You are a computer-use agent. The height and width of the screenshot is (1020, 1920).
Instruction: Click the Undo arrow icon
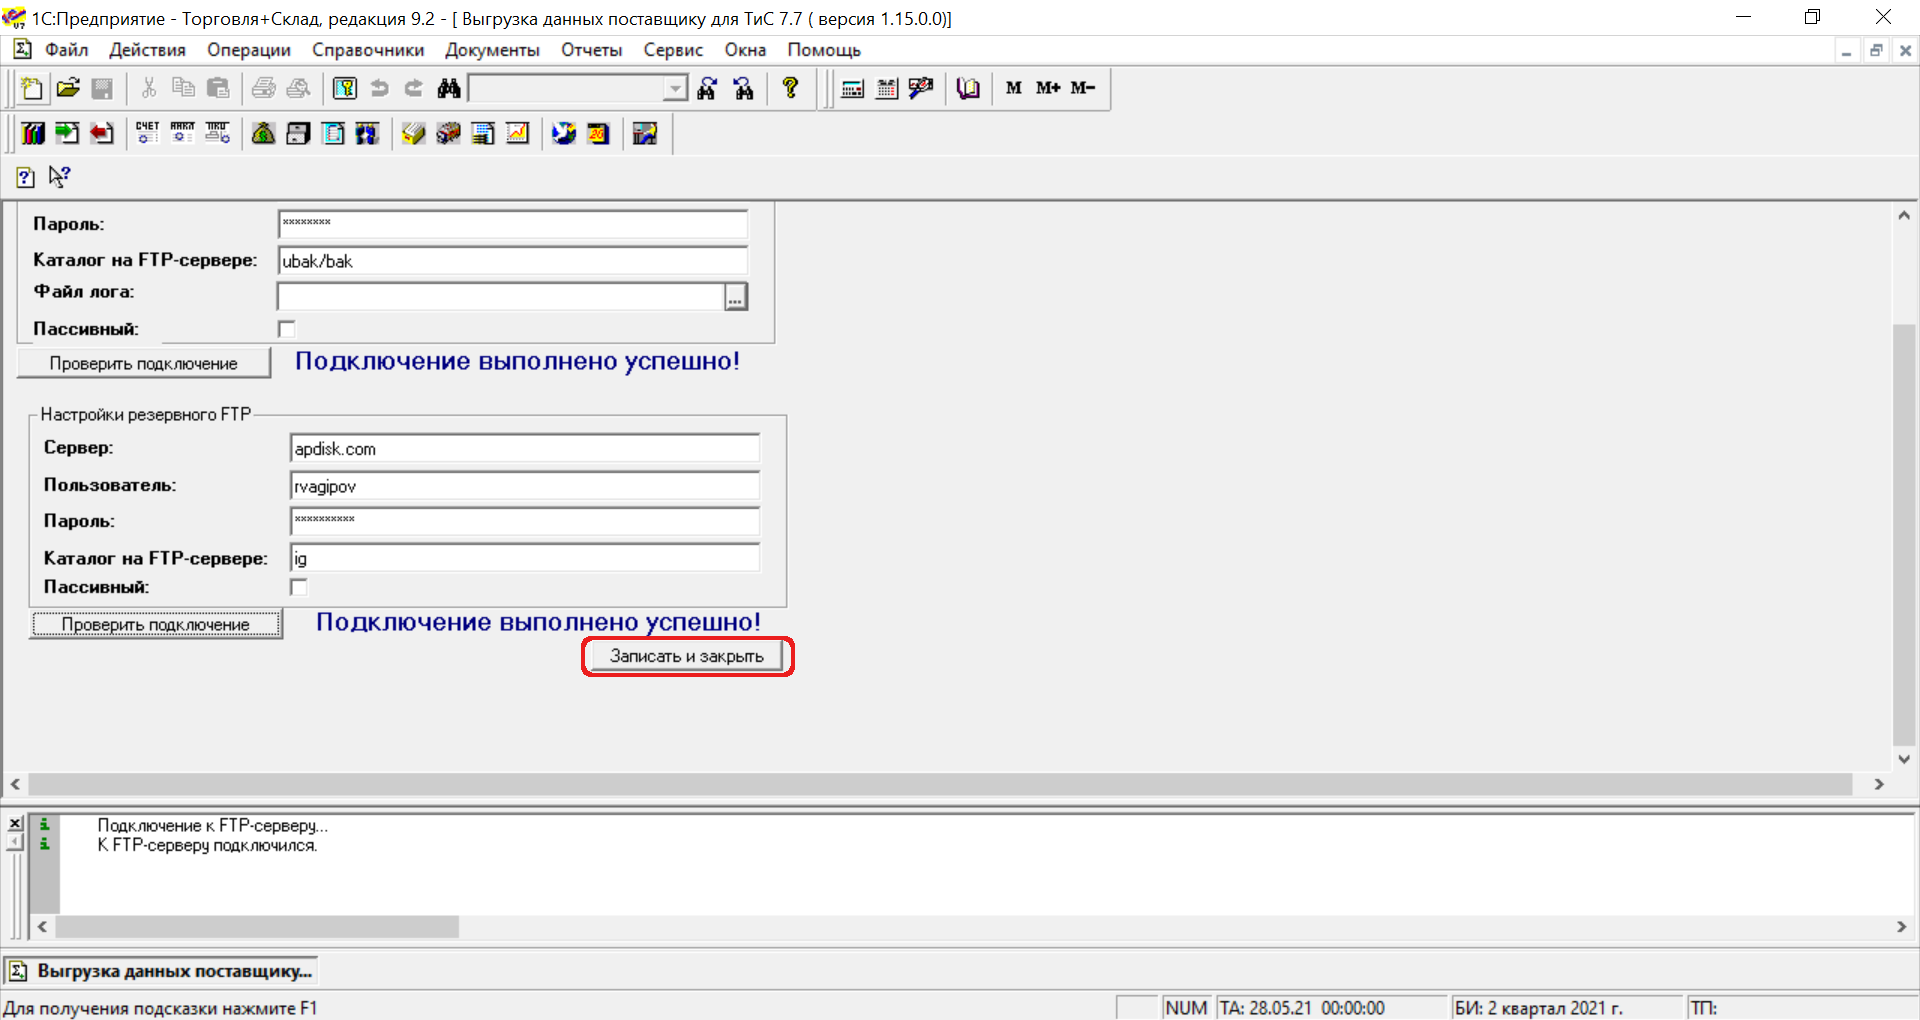click(x=379, y=88)
